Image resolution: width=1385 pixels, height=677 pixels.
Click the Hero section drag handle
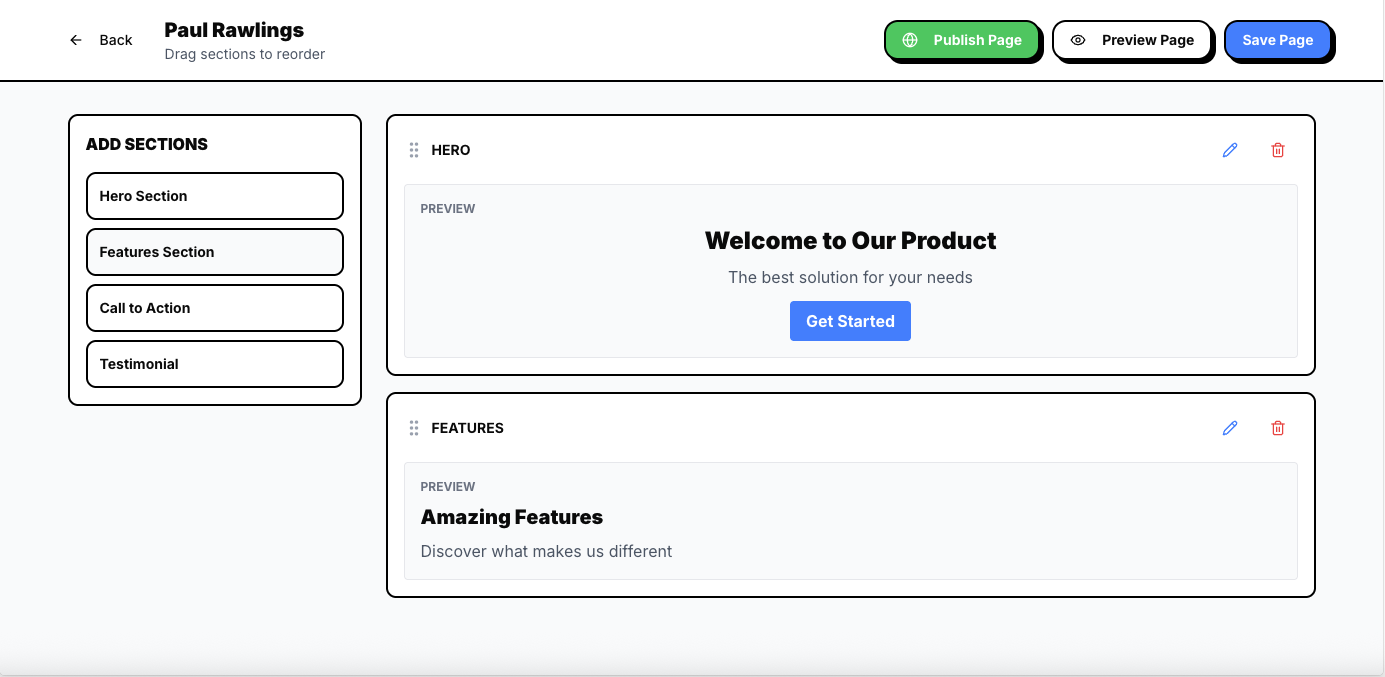[414, 150]
